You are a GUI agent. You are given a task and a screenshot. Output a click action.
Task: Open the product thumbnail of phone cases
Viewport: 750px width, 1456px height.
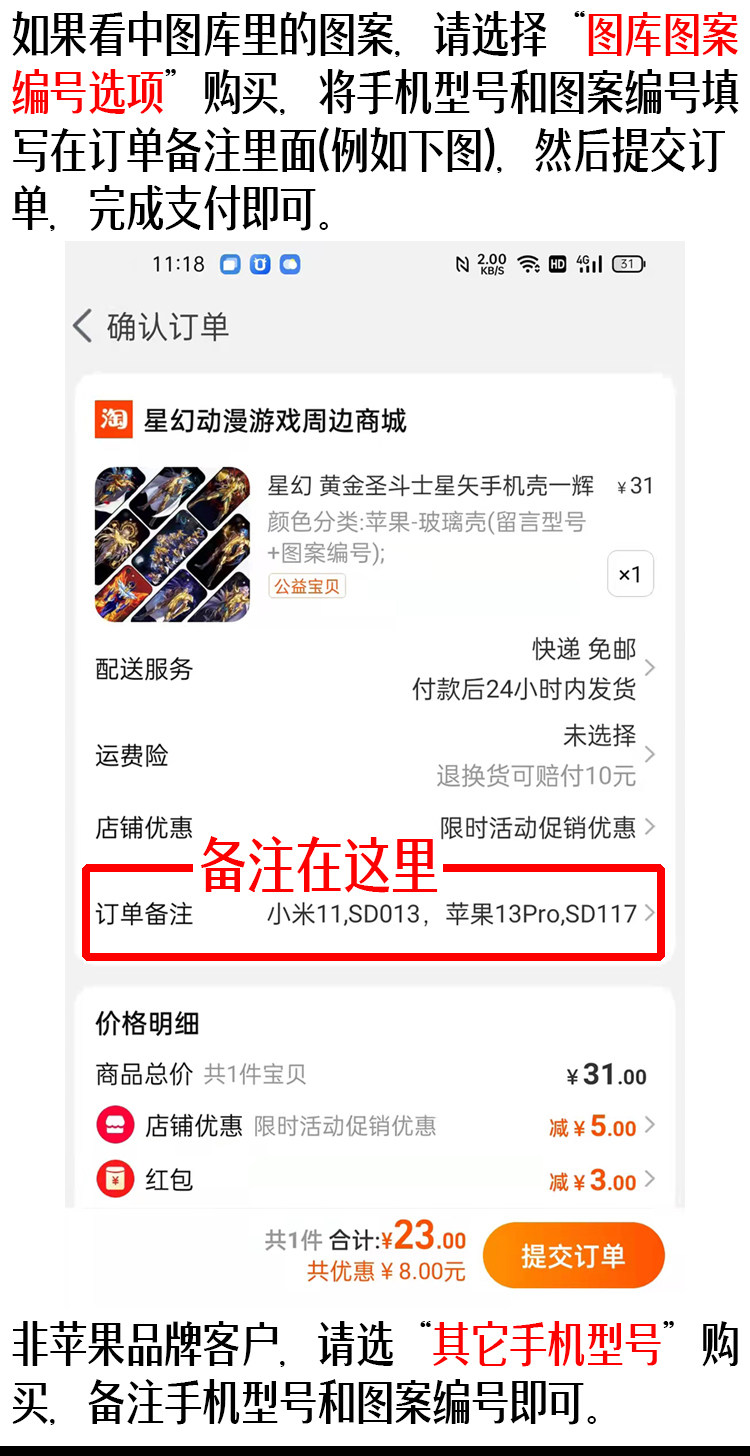coord(172,544)
